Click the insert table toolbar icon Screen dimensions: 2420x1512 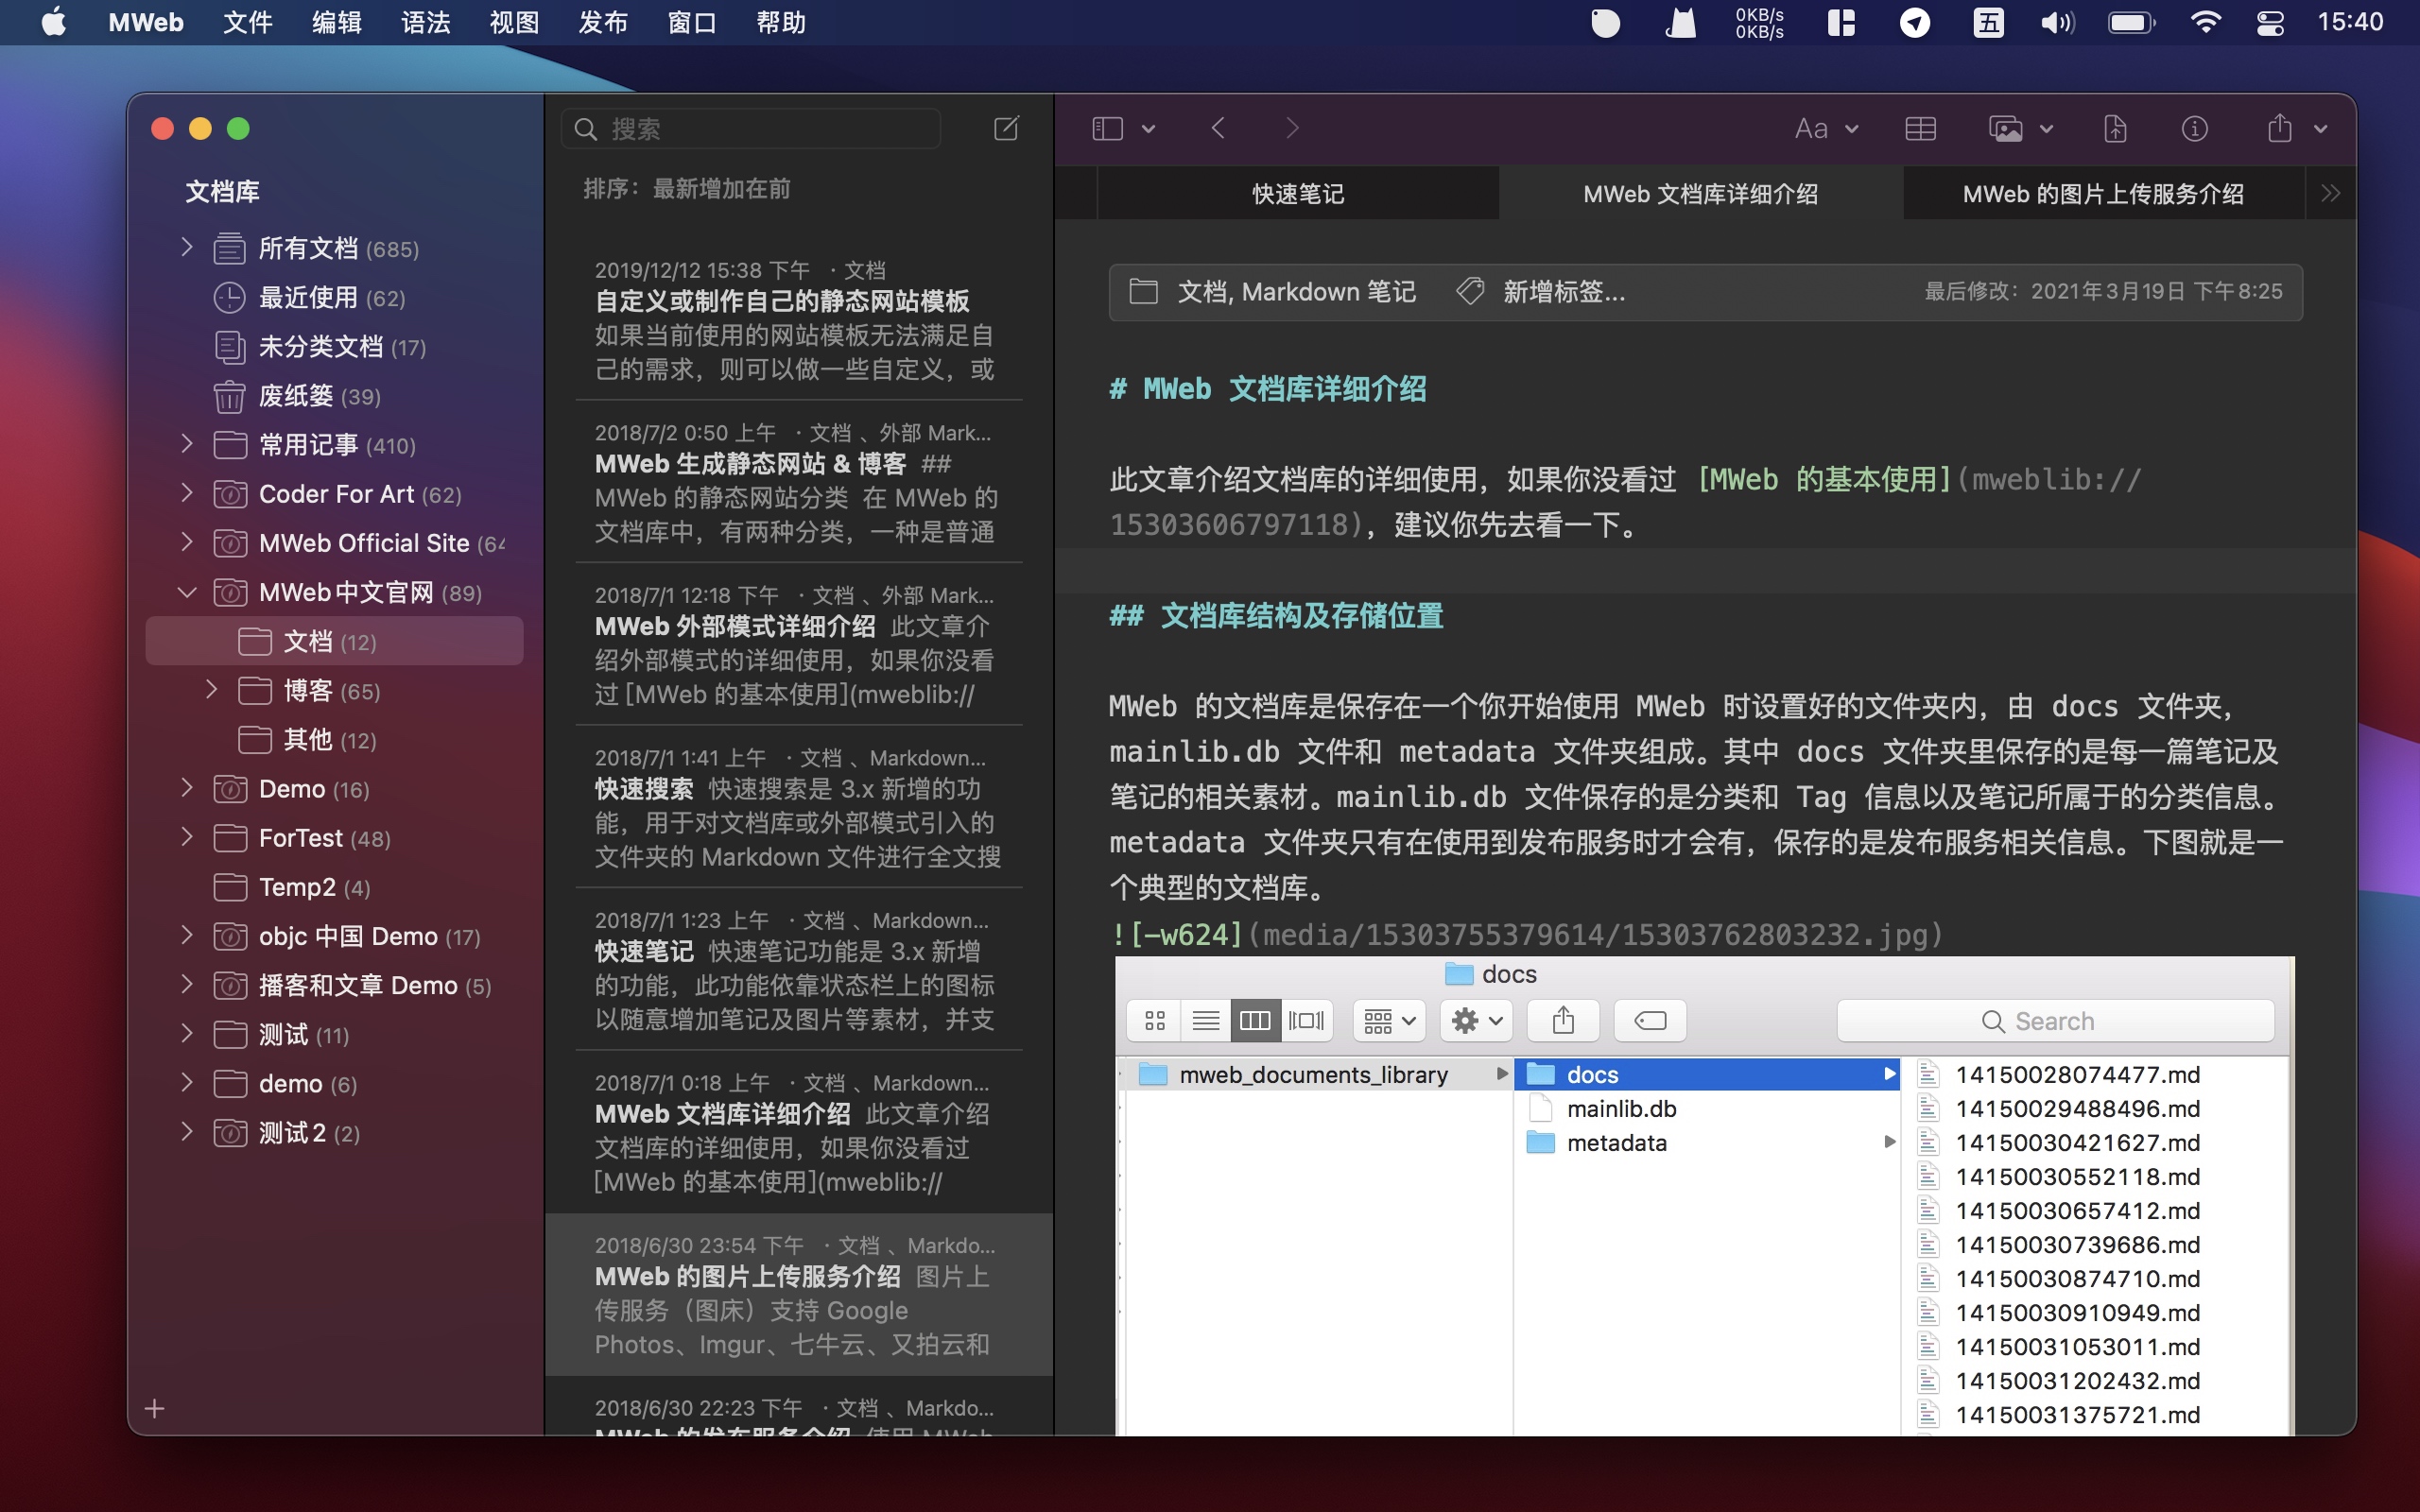[x=1920, y=128]
